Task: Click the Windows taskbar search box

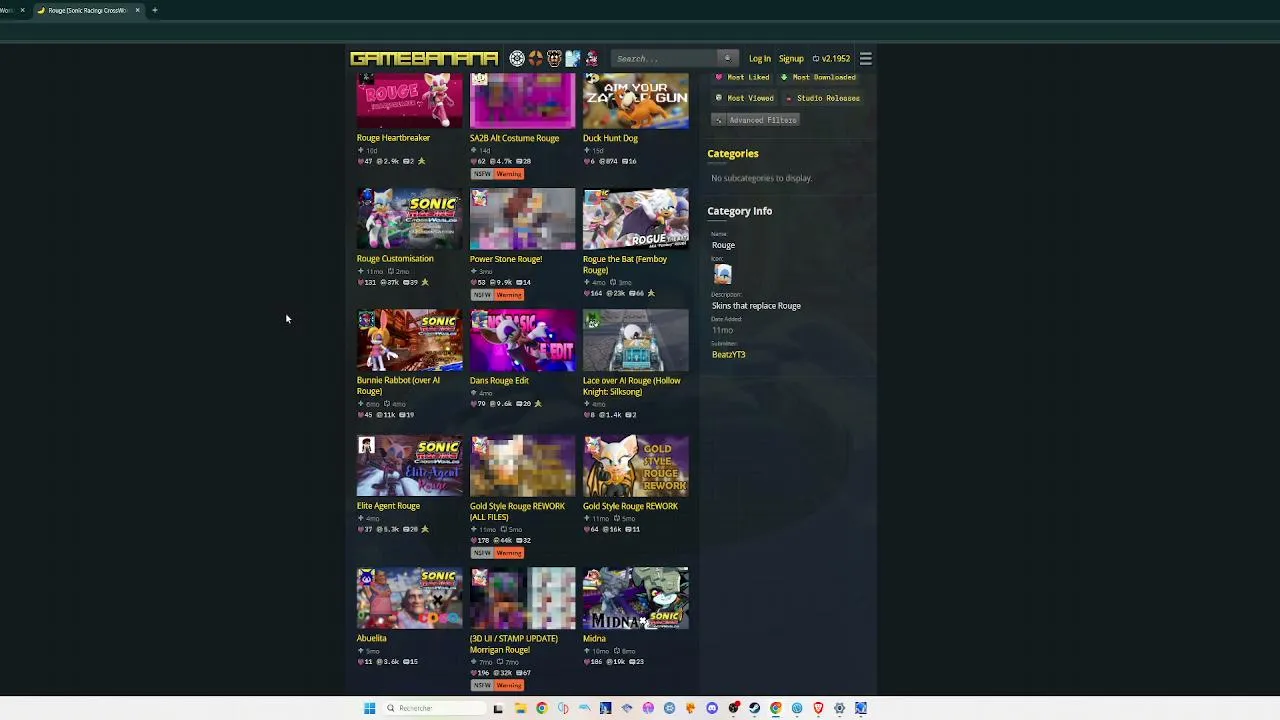Action: pyautogui.click(x=433, y=708)
